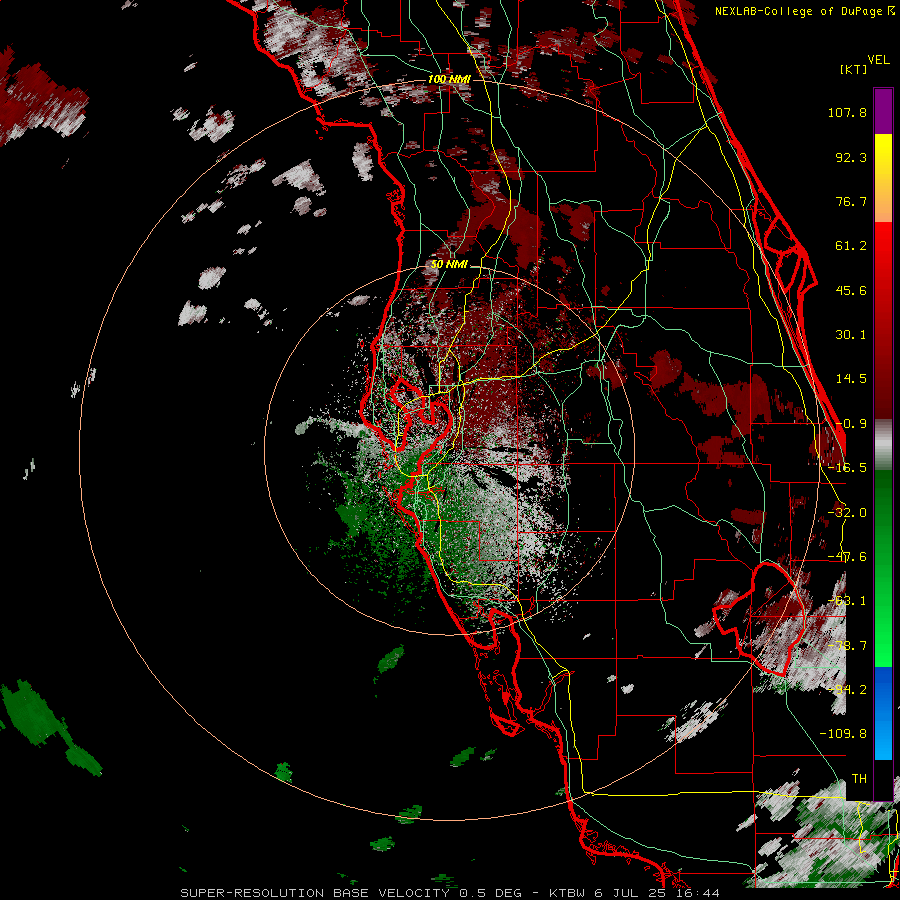
Task: Select the 76.7 velocity scale value
Action: coord(851,201)
